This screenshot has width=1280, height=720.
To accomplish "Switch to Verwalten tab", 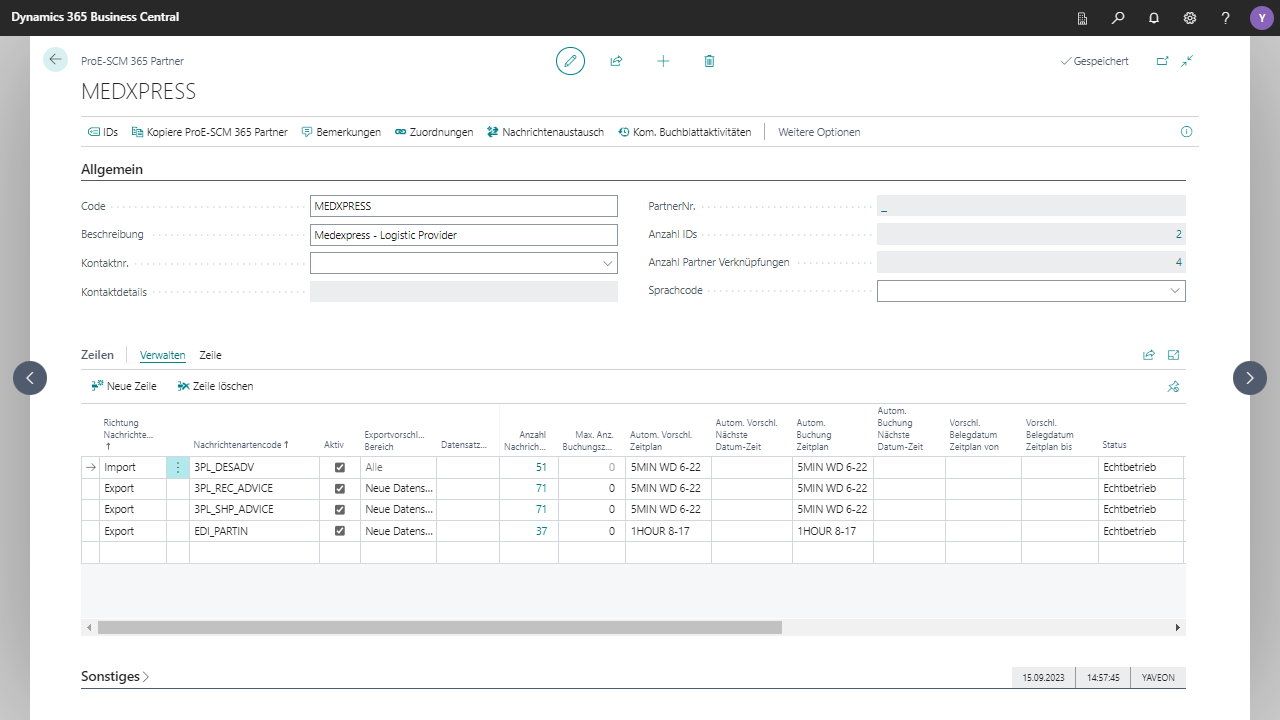I will pos(162,355).
